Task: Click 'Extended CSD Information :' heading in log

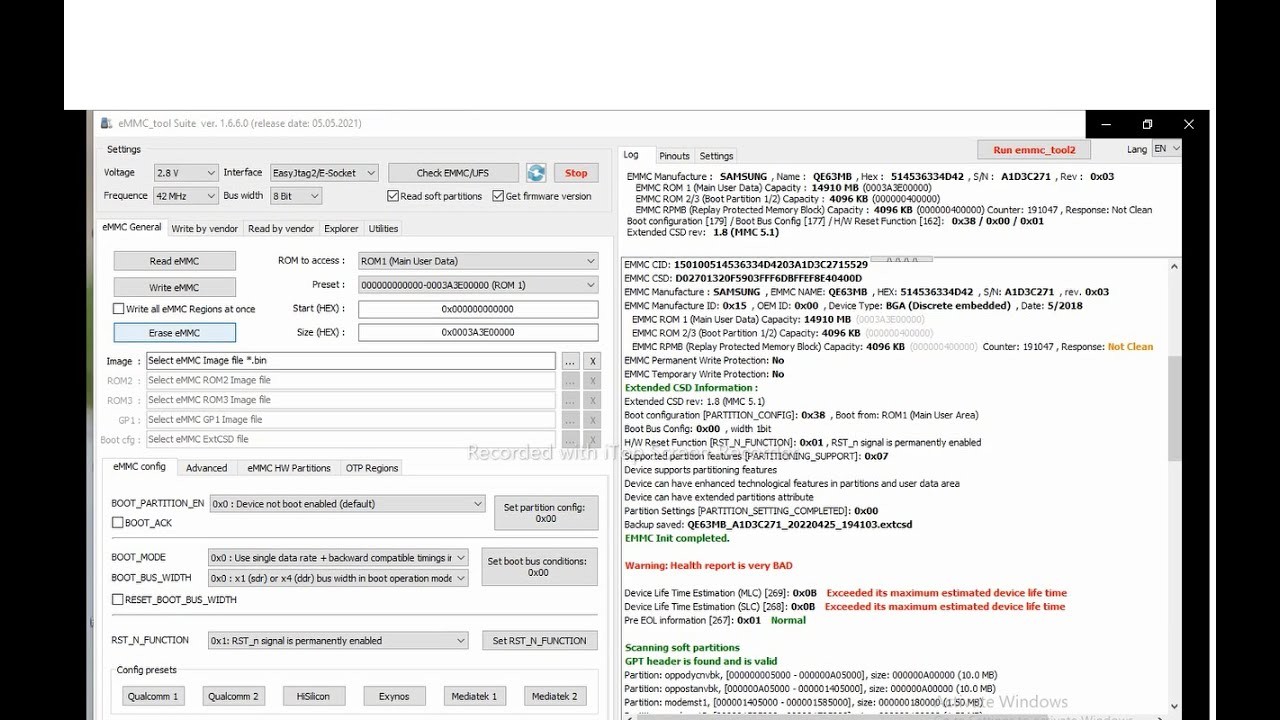Action: (x=691, y=388)
